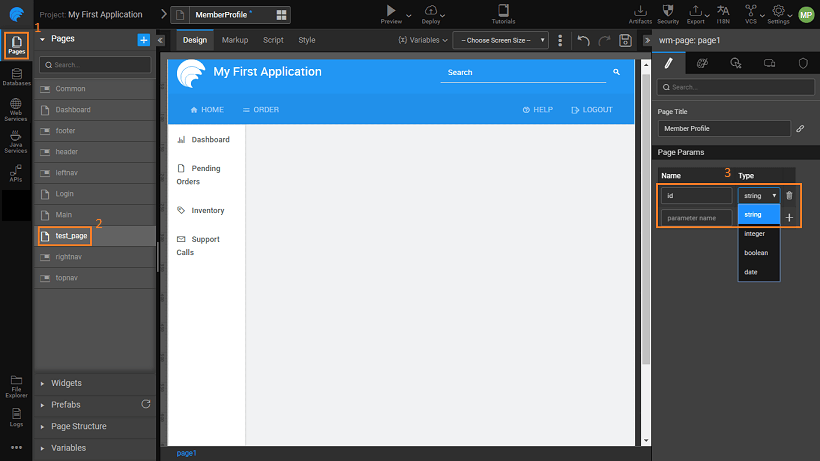Select integer in type dropdown list
Image resolution: width=820 pixels, height=461 pixels.
[x=754, y=233]
